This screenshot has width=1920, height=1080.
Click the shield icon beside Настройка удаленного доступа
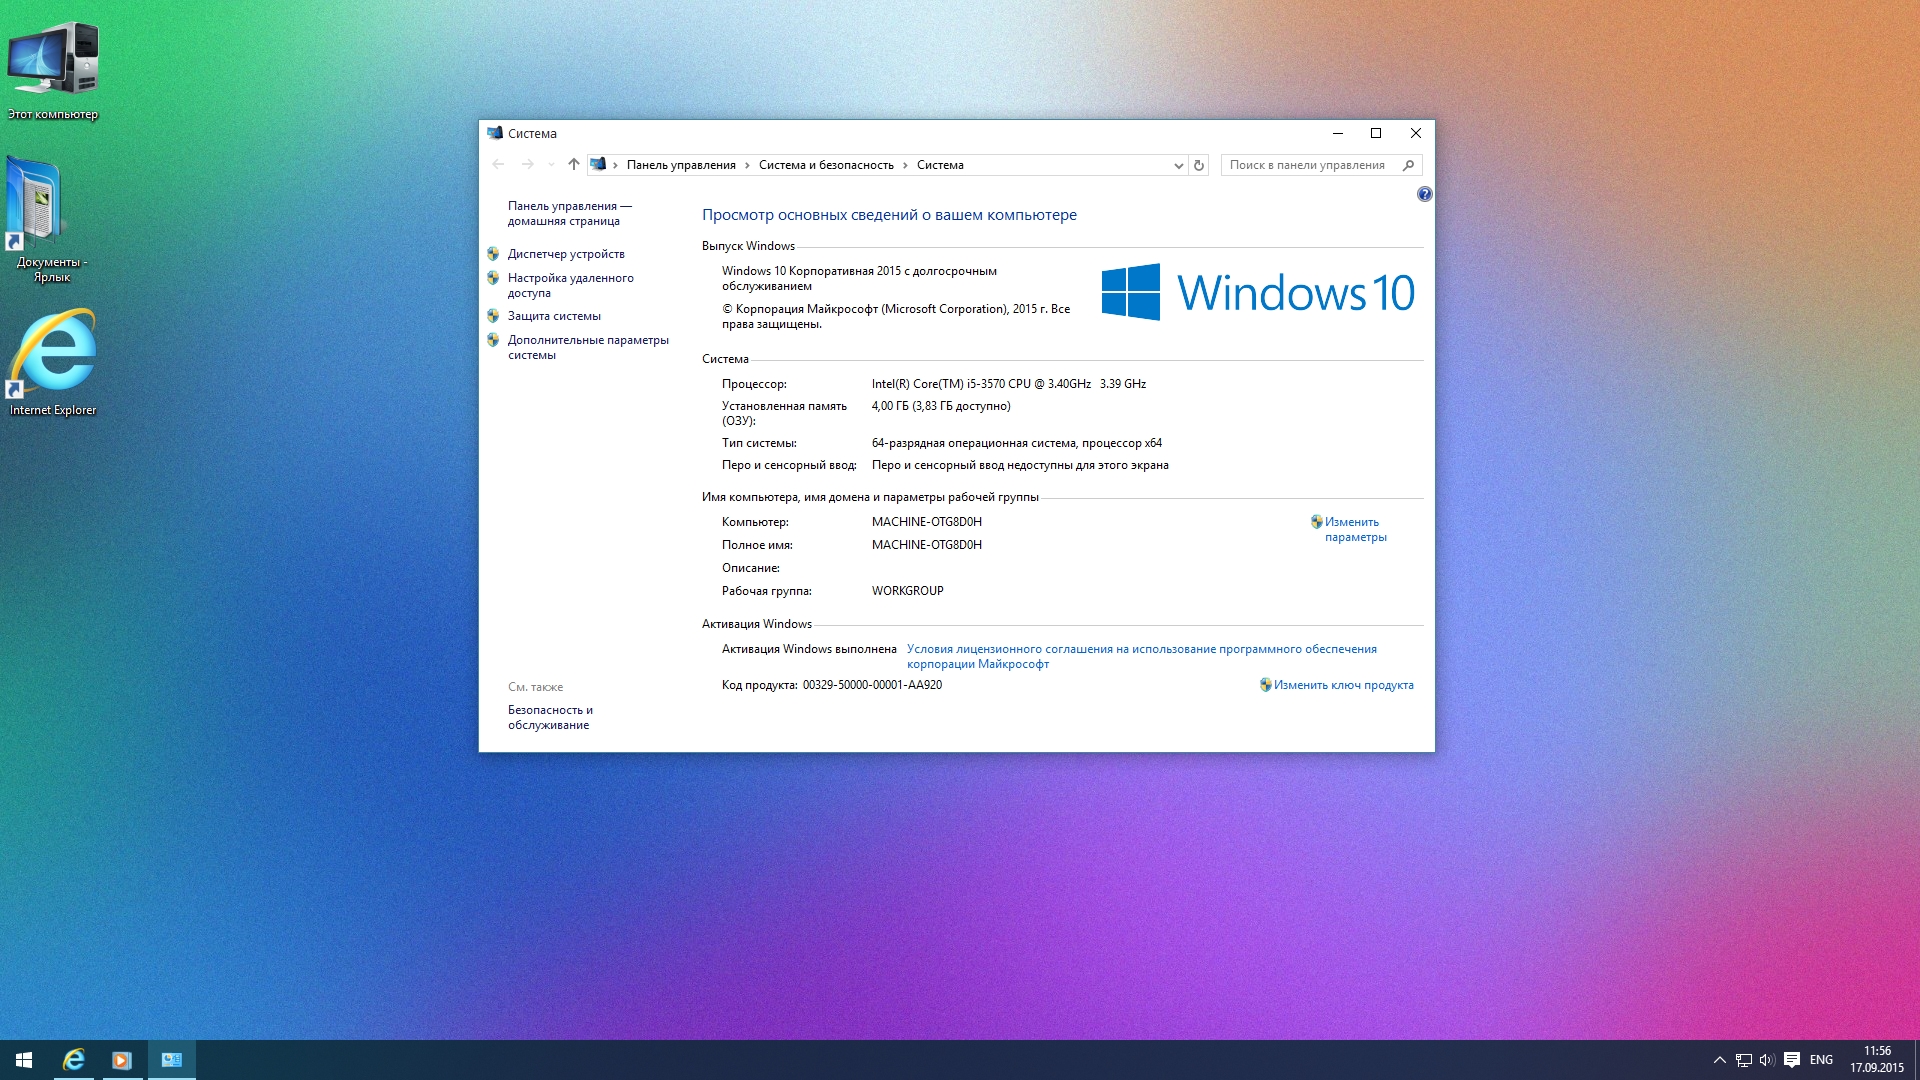point(493,278)
